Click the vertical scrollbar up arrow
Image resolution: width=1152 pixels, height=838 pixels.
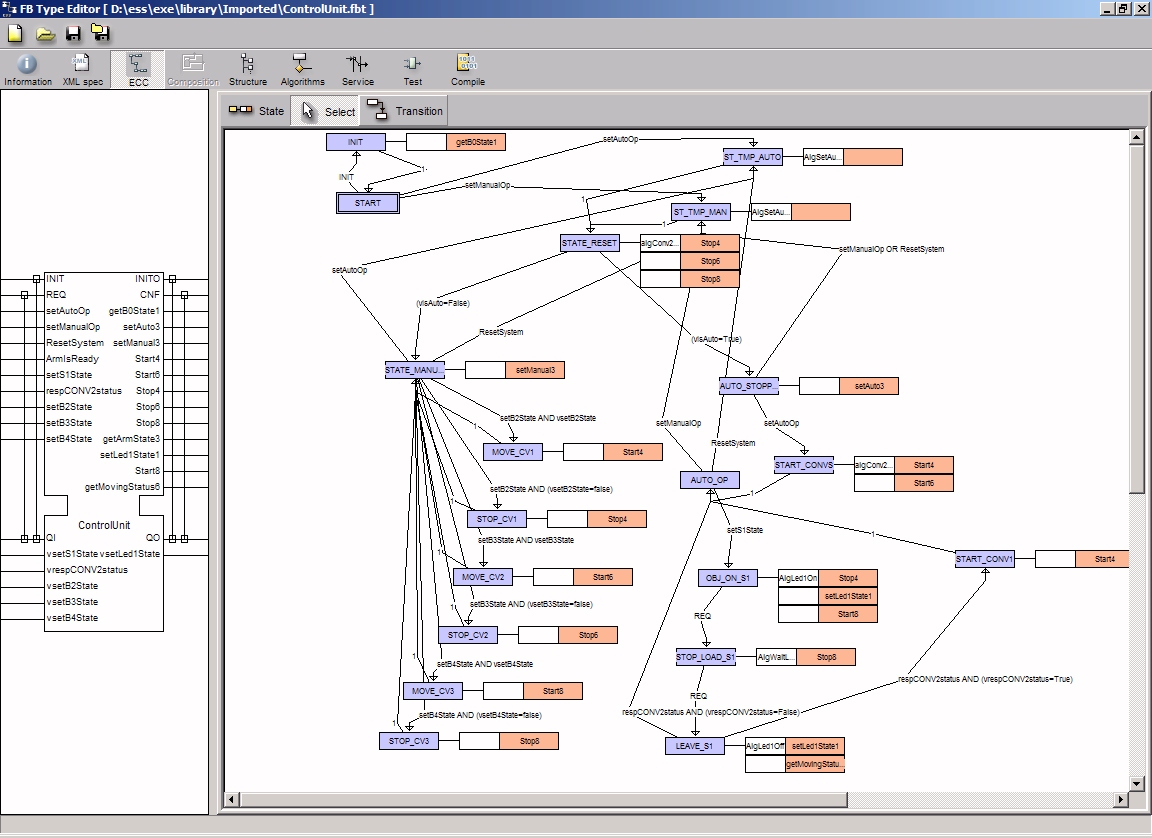(x=1136, y=137)
